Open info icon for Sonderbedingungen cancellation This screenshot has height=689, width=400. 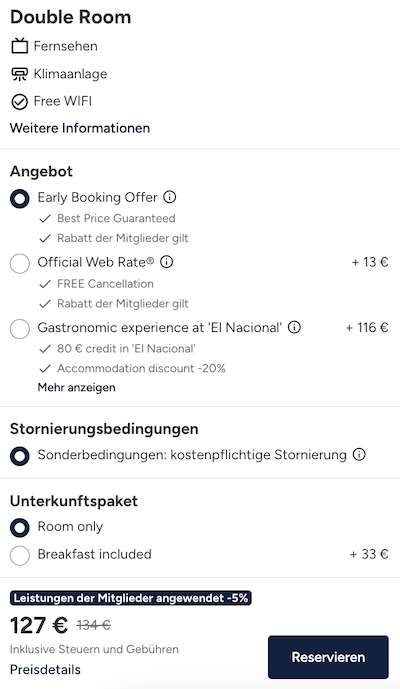pyautogui.click(x=359, y=454)
